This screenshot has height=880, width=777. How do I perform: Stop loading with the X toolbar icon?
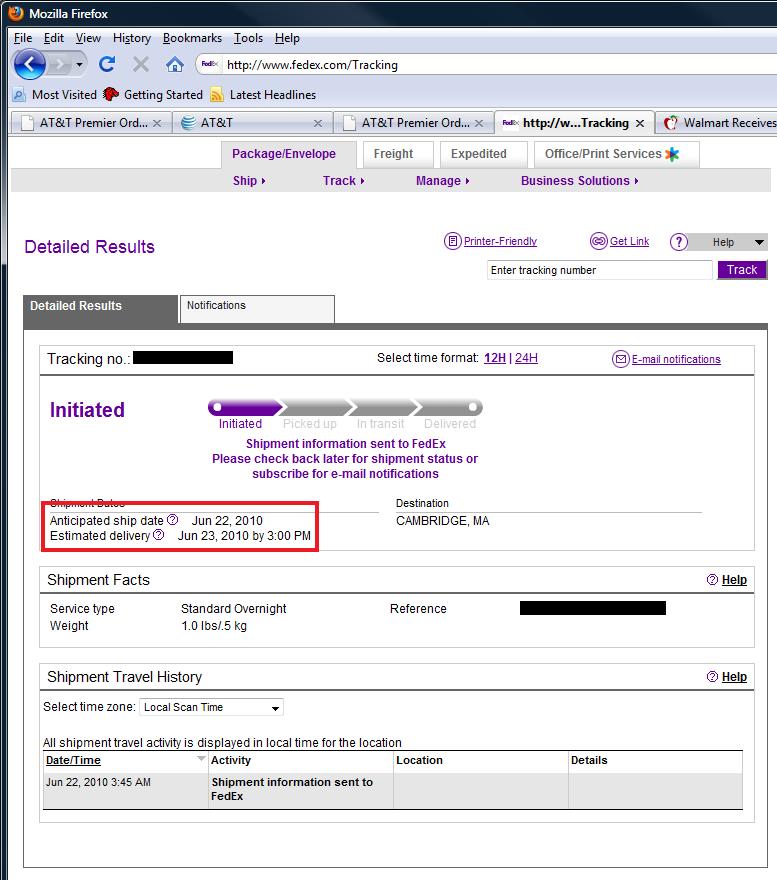tap(140, 65)
